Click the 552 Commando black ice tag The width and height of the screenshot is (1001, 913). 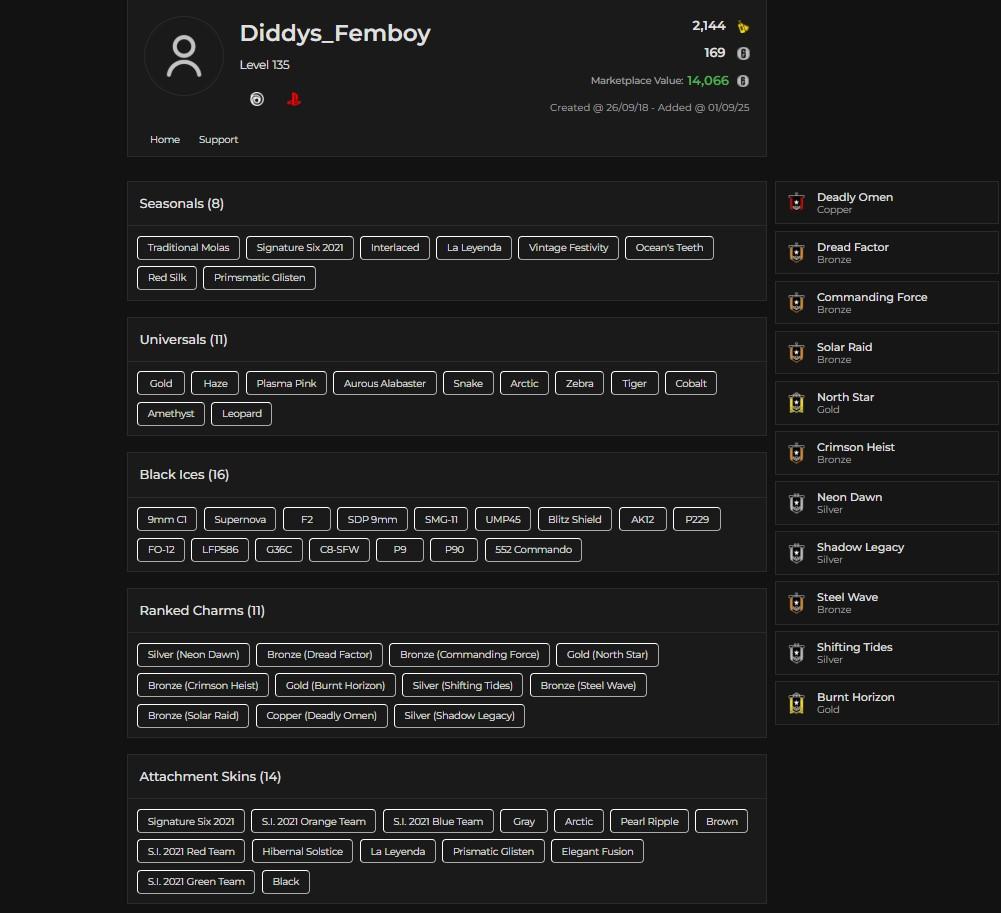point(533,550)
